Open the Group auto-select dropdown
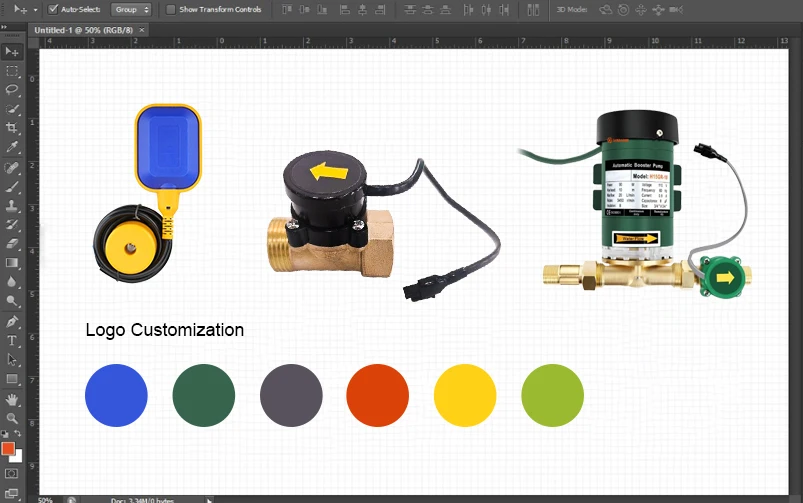Viewport: 803px width, 503px height. click(131, 9)
